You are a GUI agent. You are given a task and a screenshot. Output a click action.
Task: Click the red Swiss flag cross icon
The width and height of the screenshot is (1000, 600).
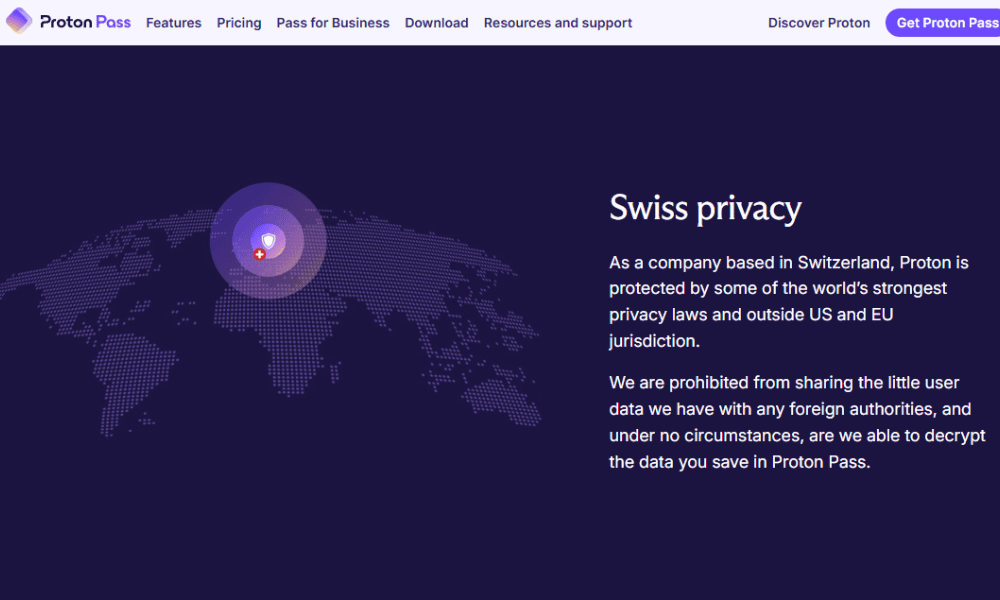click(x=260, y=255)
